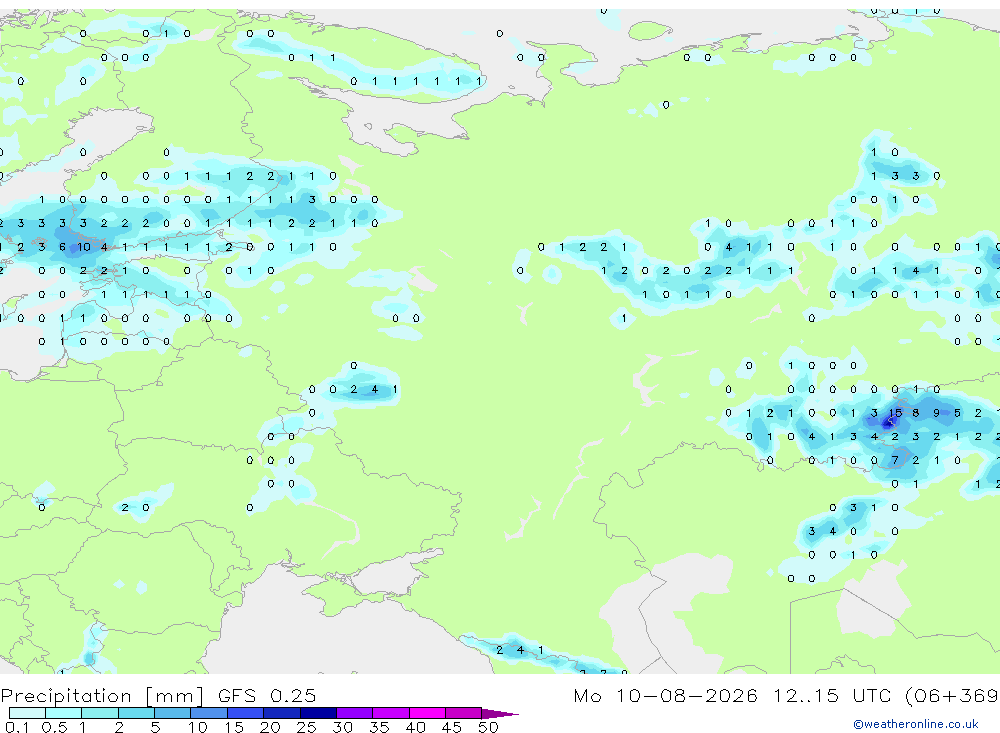Viewport: 1000px width, 733px height.
Task: Click the map value '9' on the map
Action: (937, 413)
